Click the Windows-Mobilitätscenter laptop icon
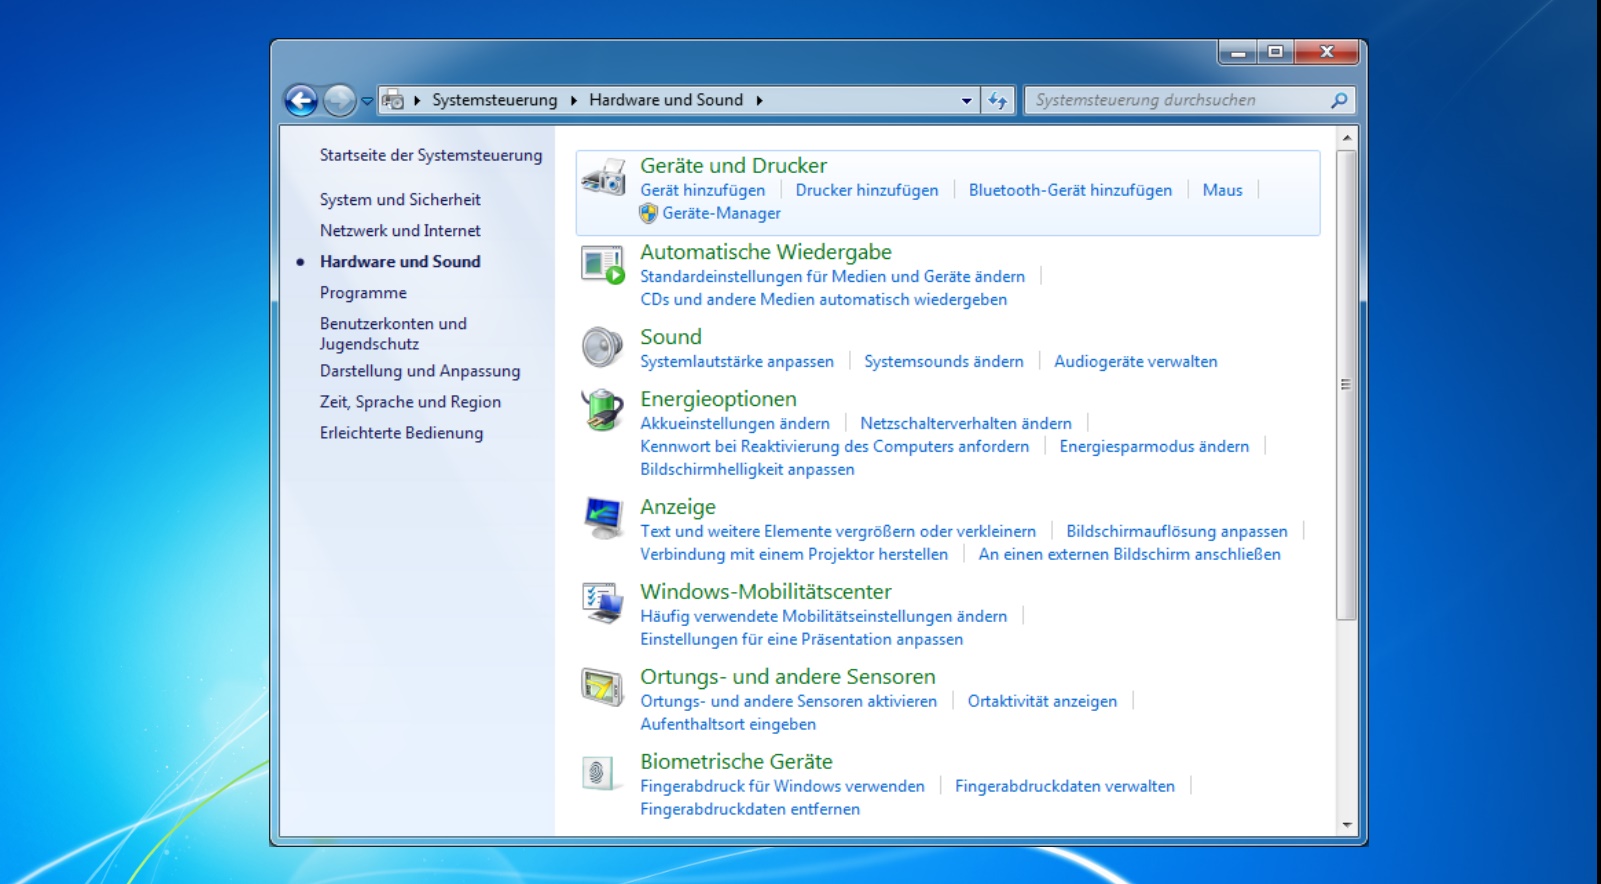The image size is (1601, 884). [603, 603]
